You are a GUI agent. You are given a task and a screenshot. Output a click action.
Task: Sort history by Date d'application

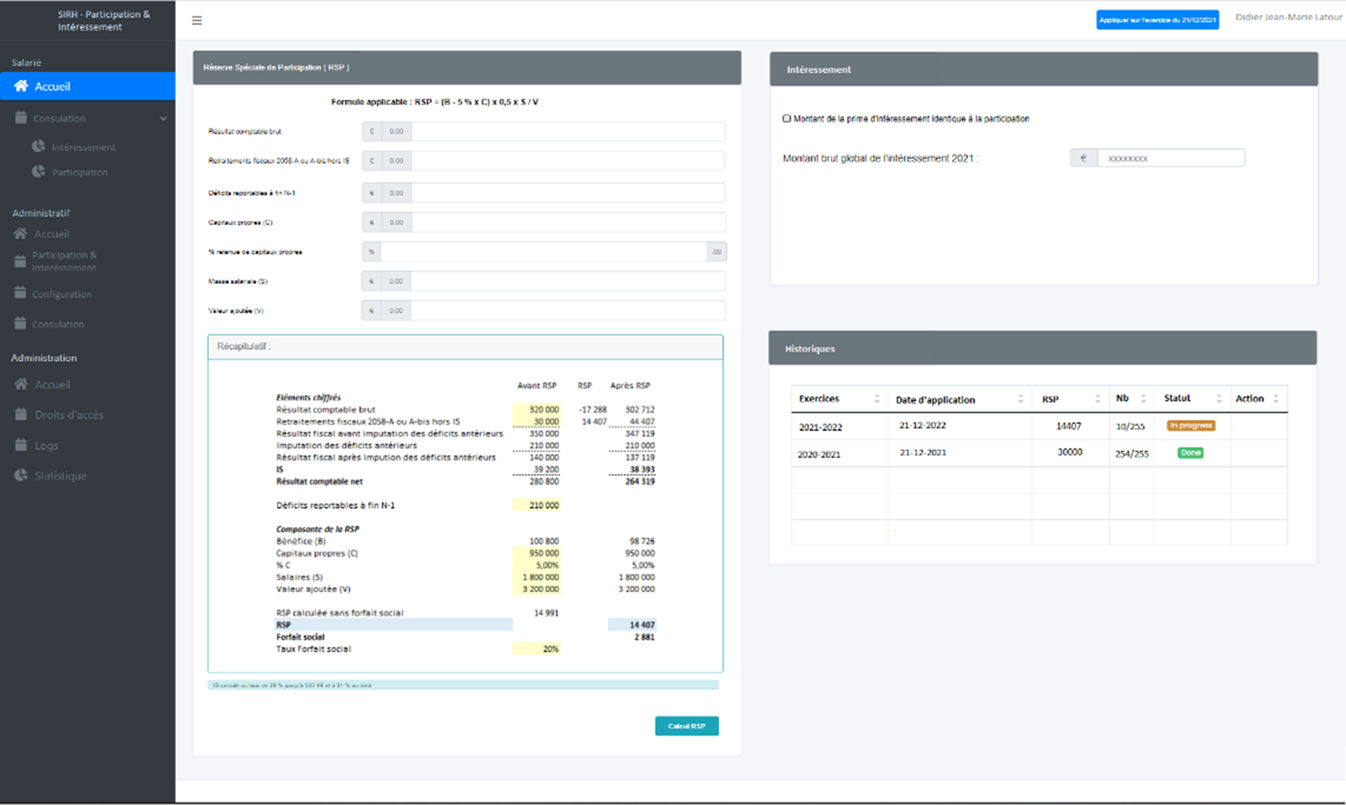(1021, 399)
